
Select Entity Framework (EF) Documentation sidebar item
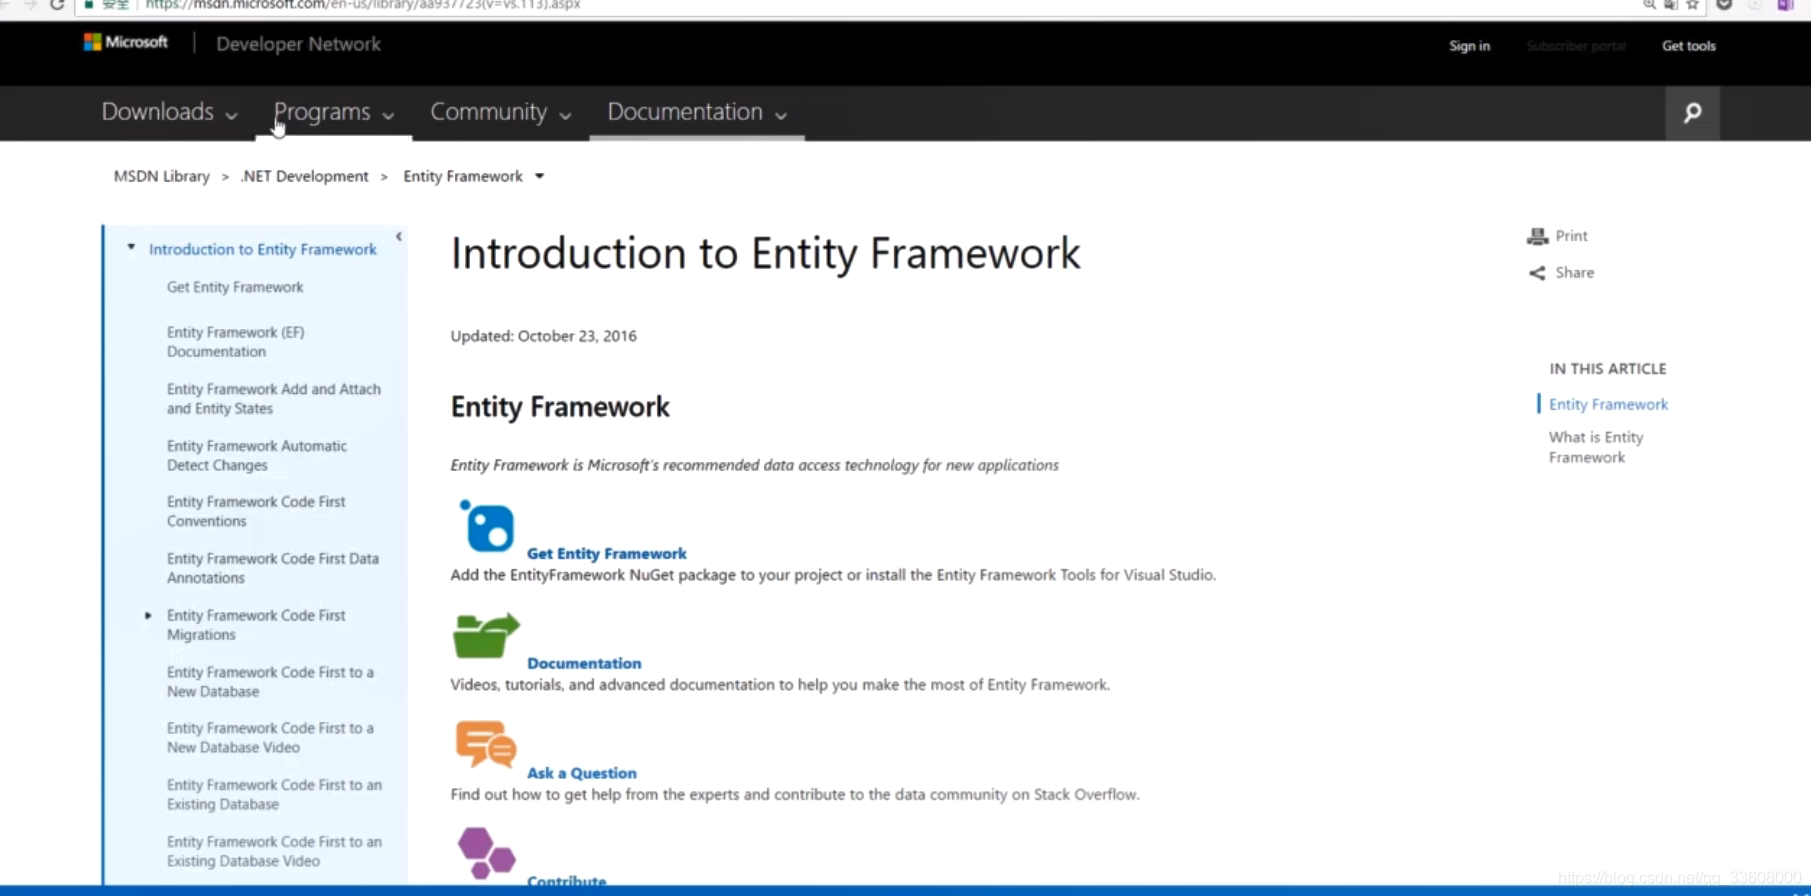(x=236, y=342)
